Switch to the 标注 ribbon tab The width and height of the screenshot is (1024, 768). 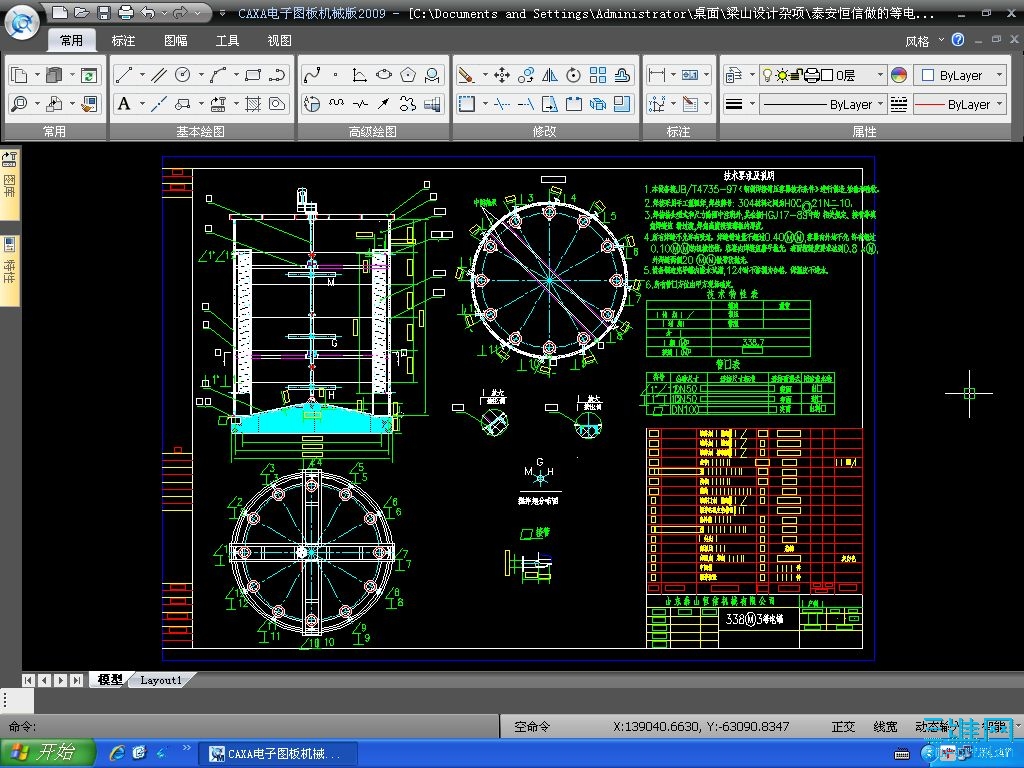pos(123,40)
